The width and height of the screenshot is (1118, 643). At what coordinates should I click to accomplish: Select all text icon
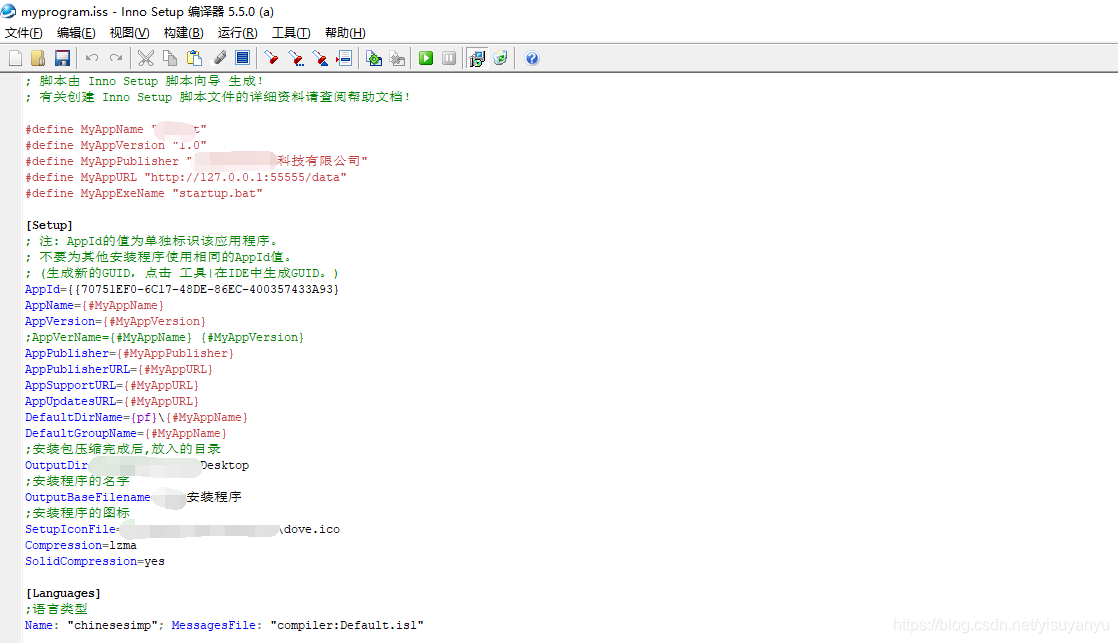click(242, 58)
